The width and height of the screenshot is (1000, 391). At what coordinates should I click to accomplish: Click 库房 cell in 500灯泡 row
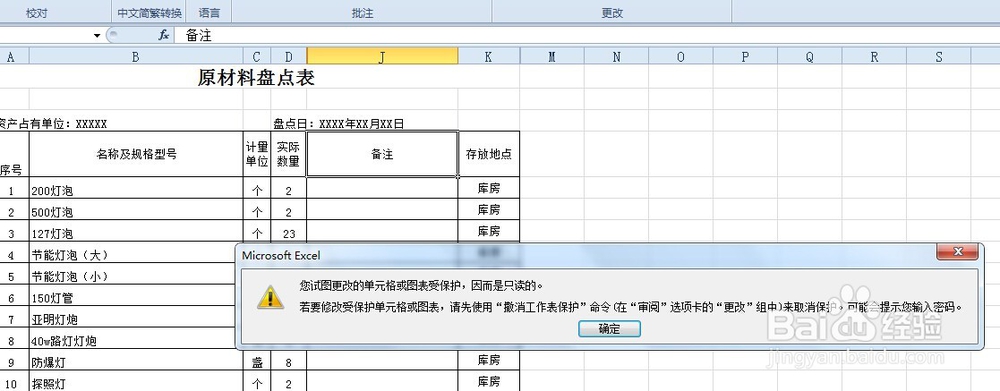click(x=489, y=209)
